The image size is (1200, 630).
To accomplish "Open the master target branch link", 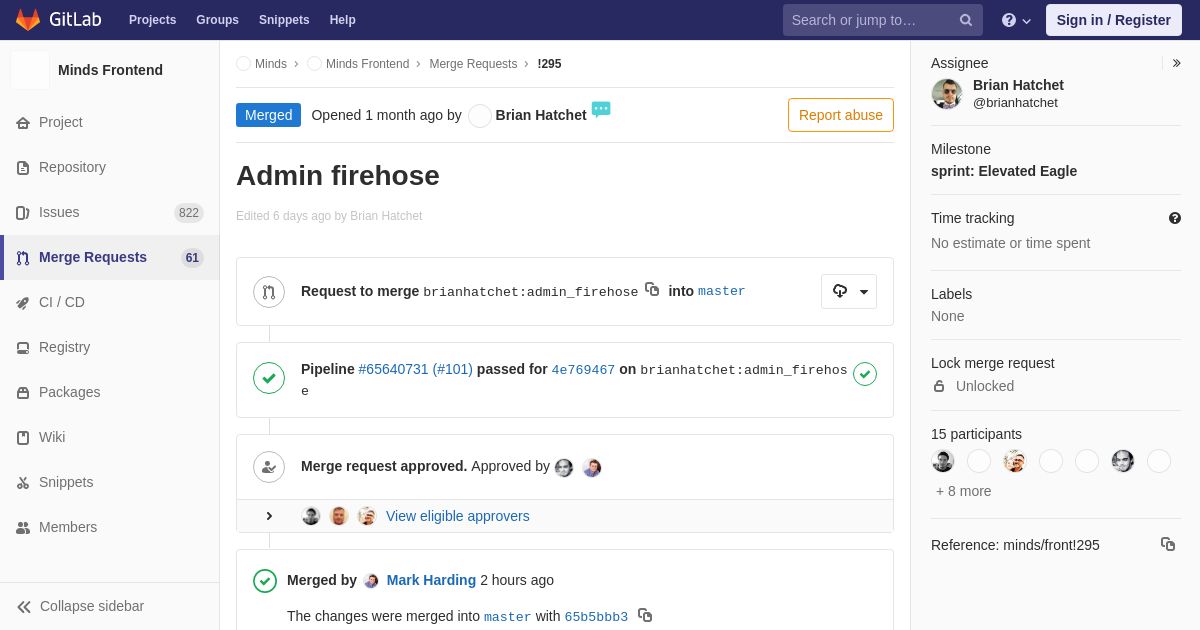I will (722, 292).
